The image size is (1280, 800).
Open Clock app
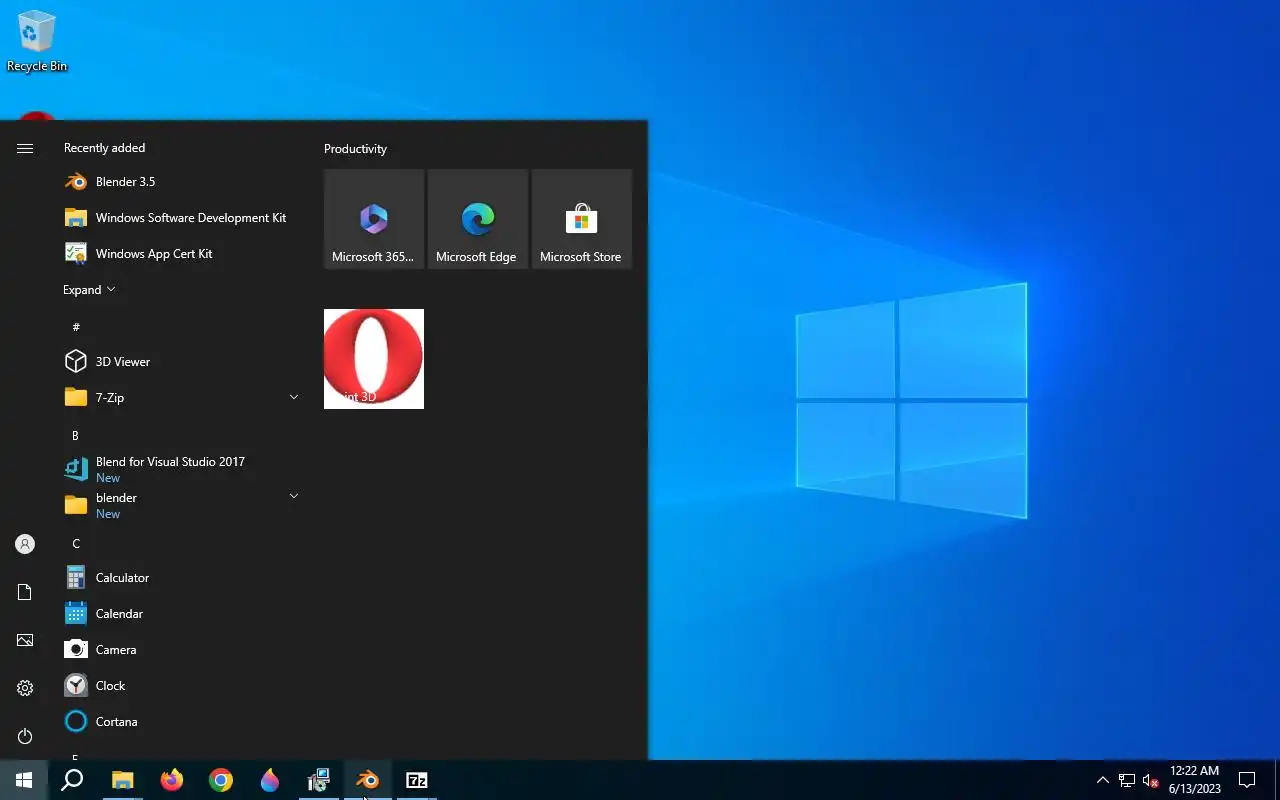pyautogui.click(x=180, y=686)
